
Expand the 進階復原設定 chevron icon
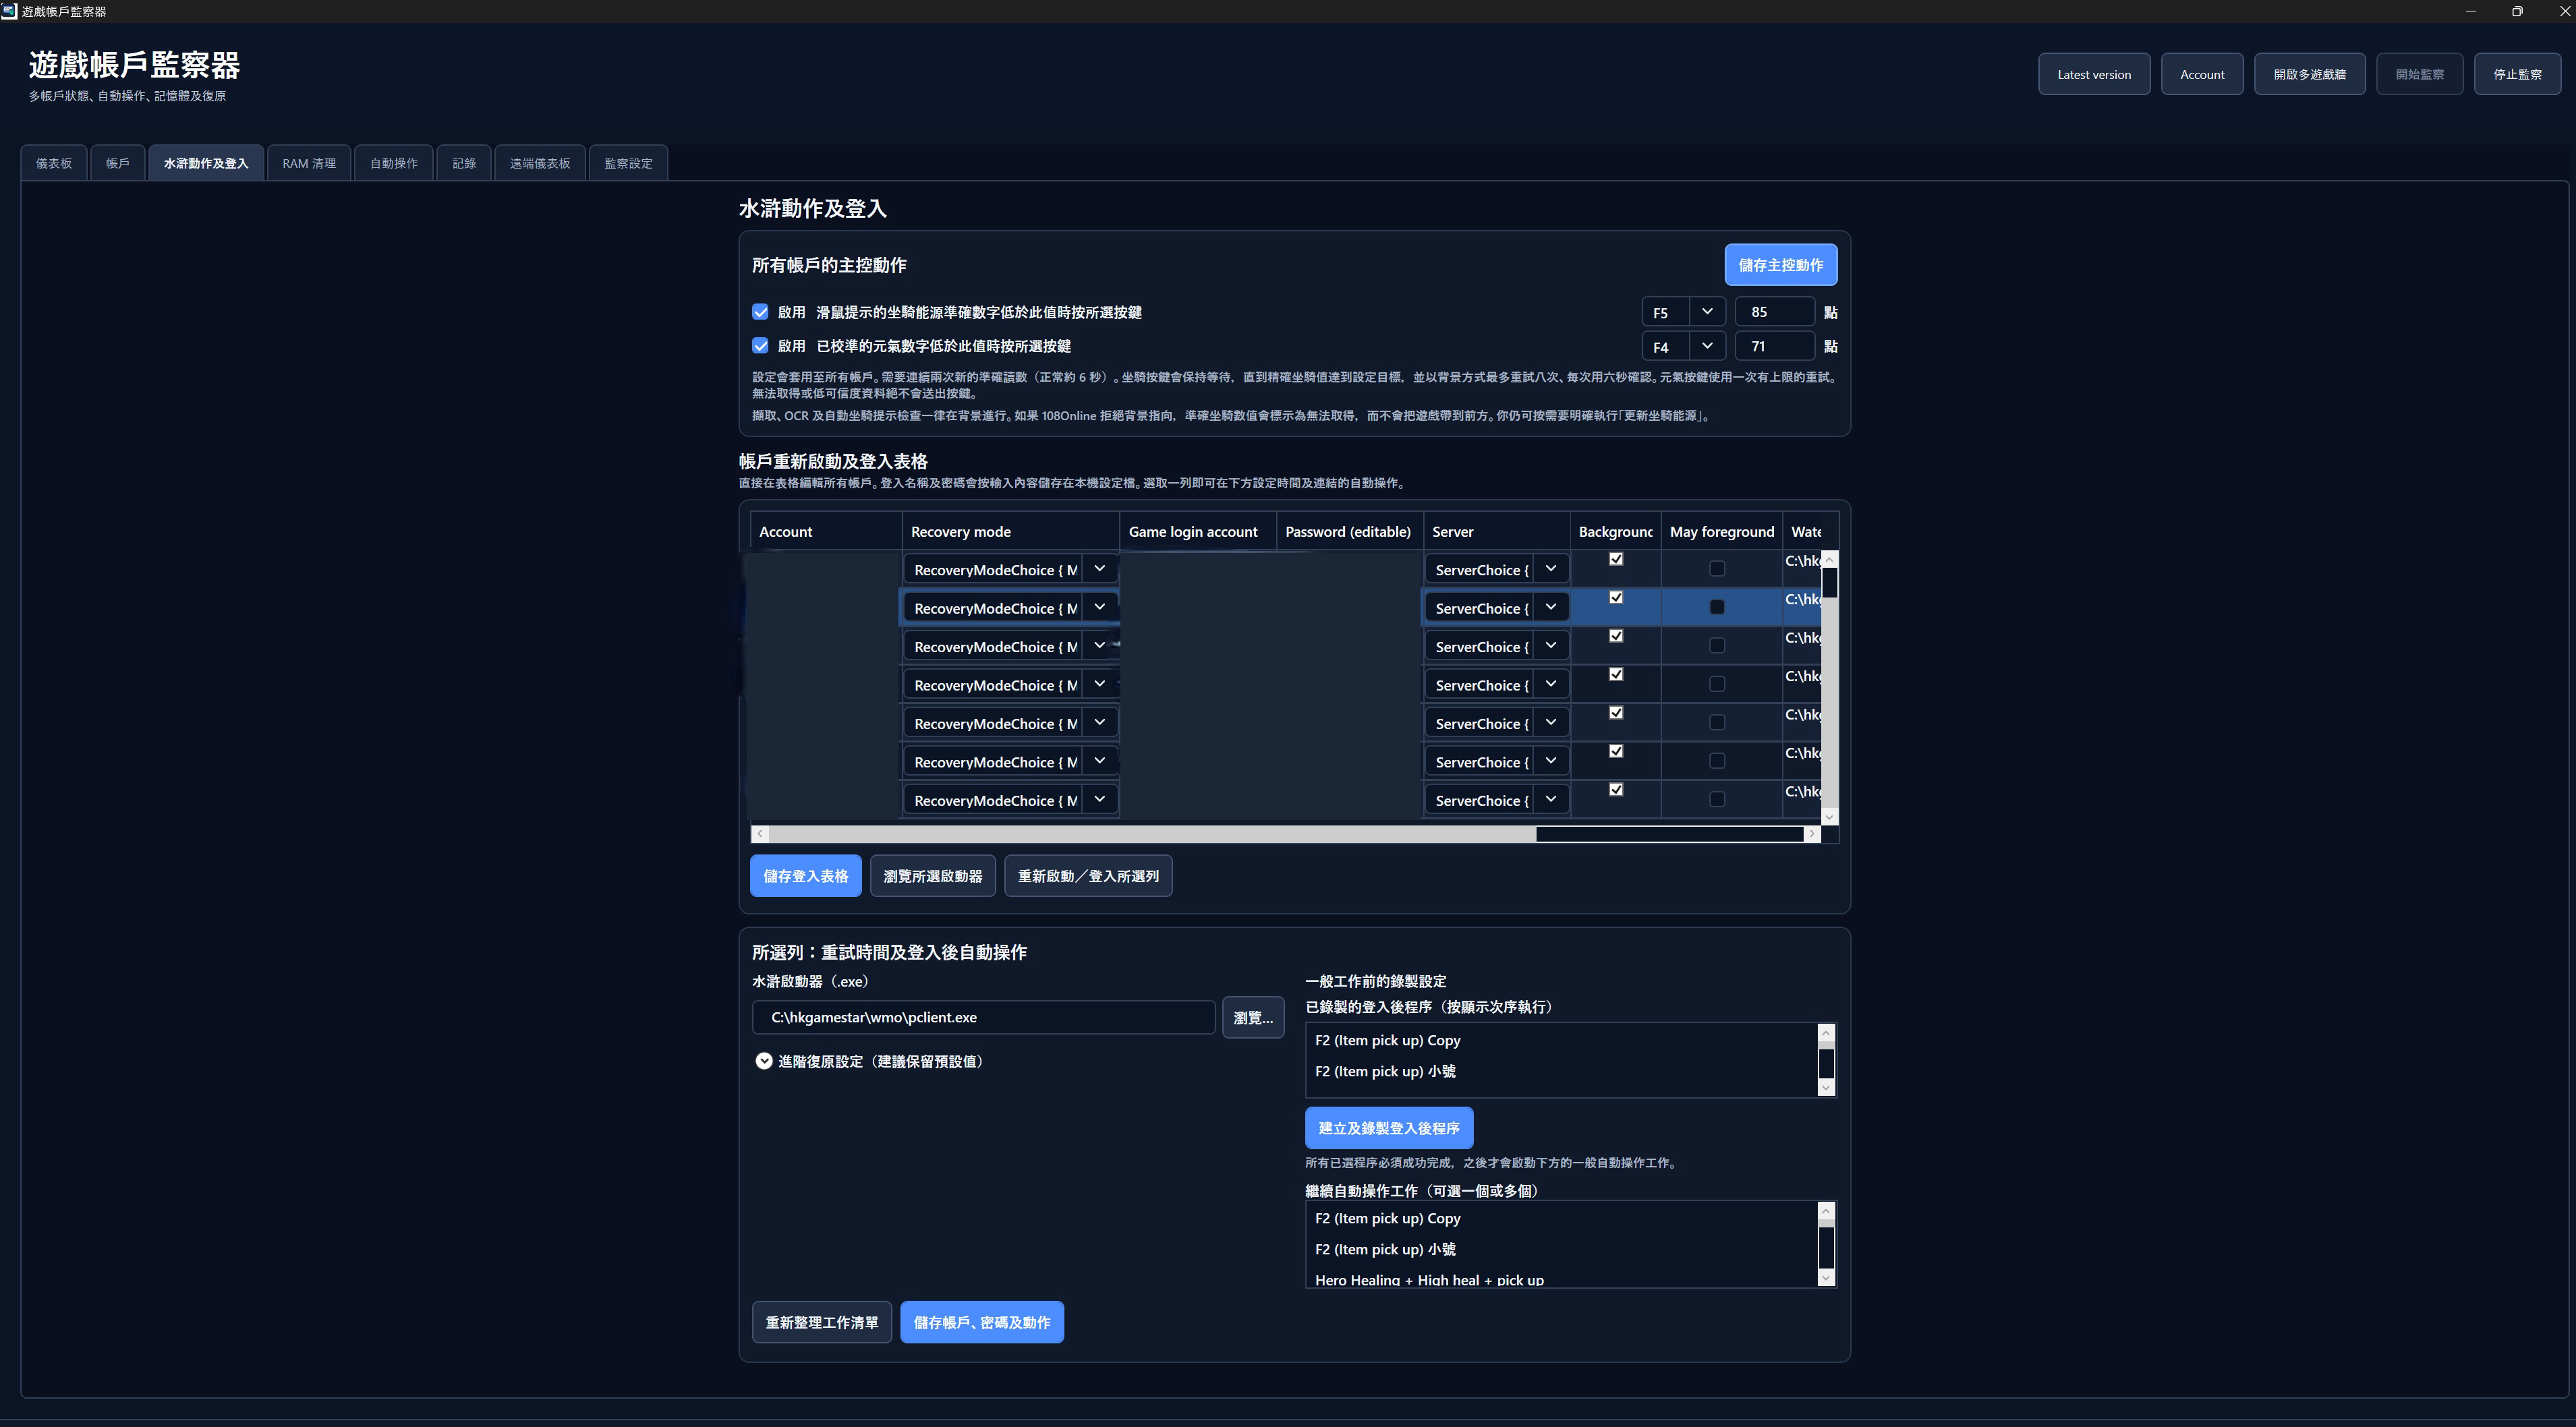pos(764,1061)
